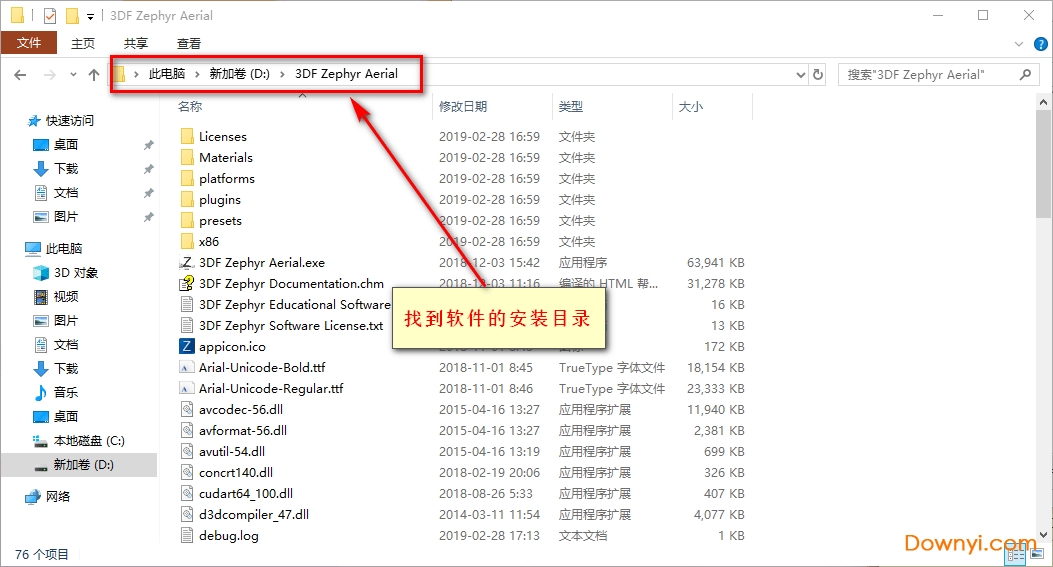1053x567 pixels.
Task: Open the recent locations dropdown arrow
Action: [73, 75]
